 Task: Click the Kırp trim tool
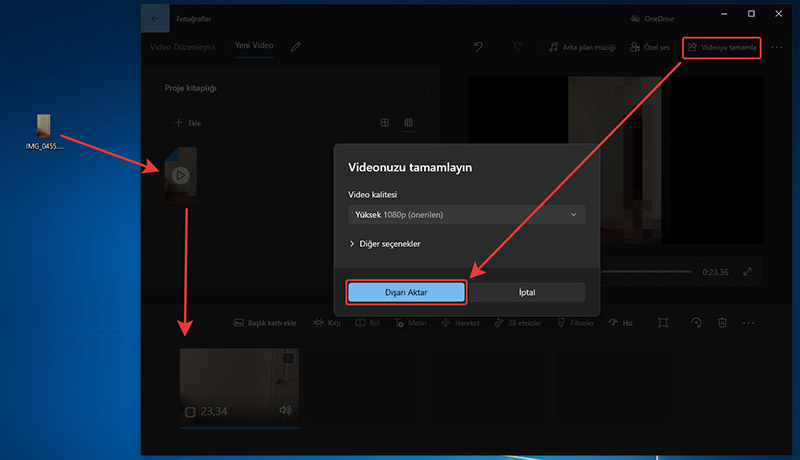pyautogui.click(x=326, y=323)
